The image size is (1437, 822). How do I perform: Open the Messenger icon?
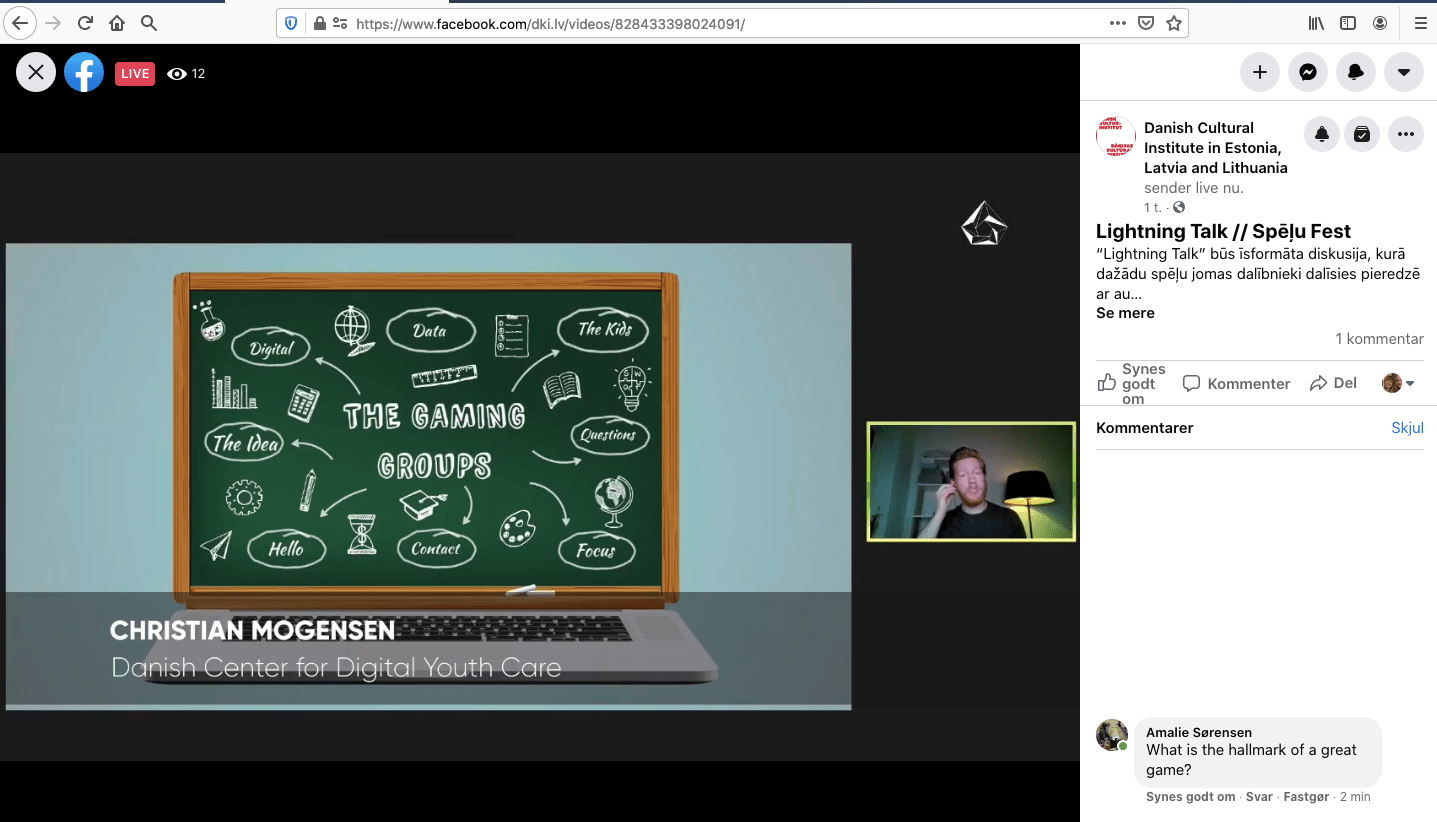tap(1307, 72)
